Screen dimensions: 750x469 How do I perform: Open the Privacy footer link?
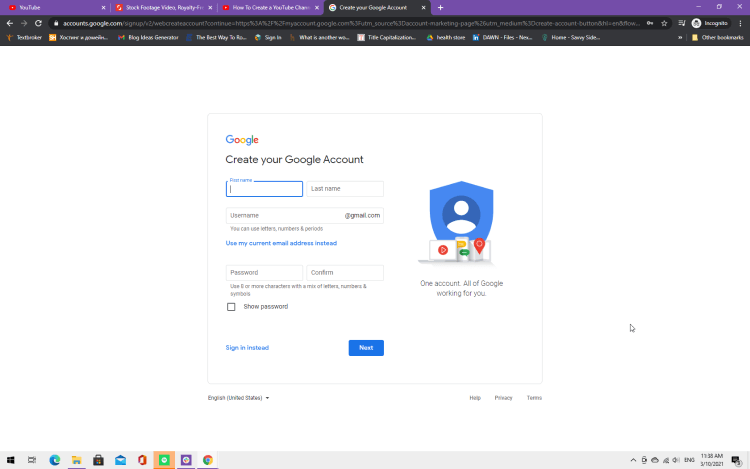click(x=503, y=398)
